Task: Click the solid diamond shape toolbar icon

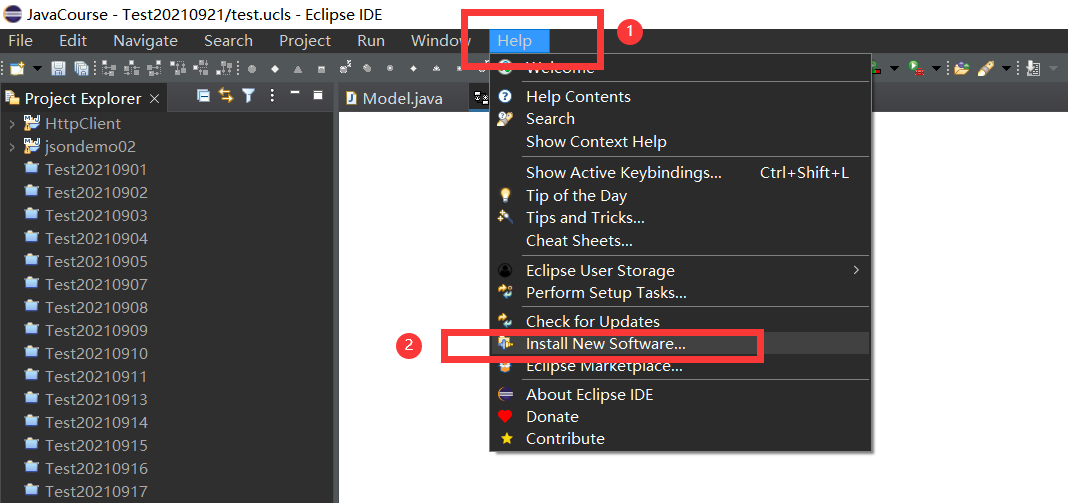Action: (275, 69)
